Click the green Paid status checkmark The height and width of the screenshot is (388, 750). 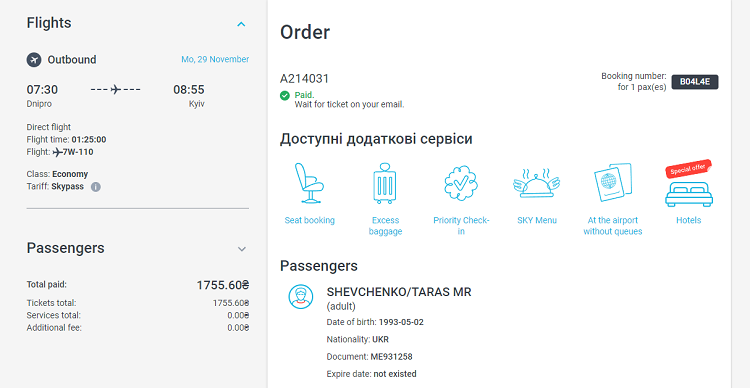point(285,96)
